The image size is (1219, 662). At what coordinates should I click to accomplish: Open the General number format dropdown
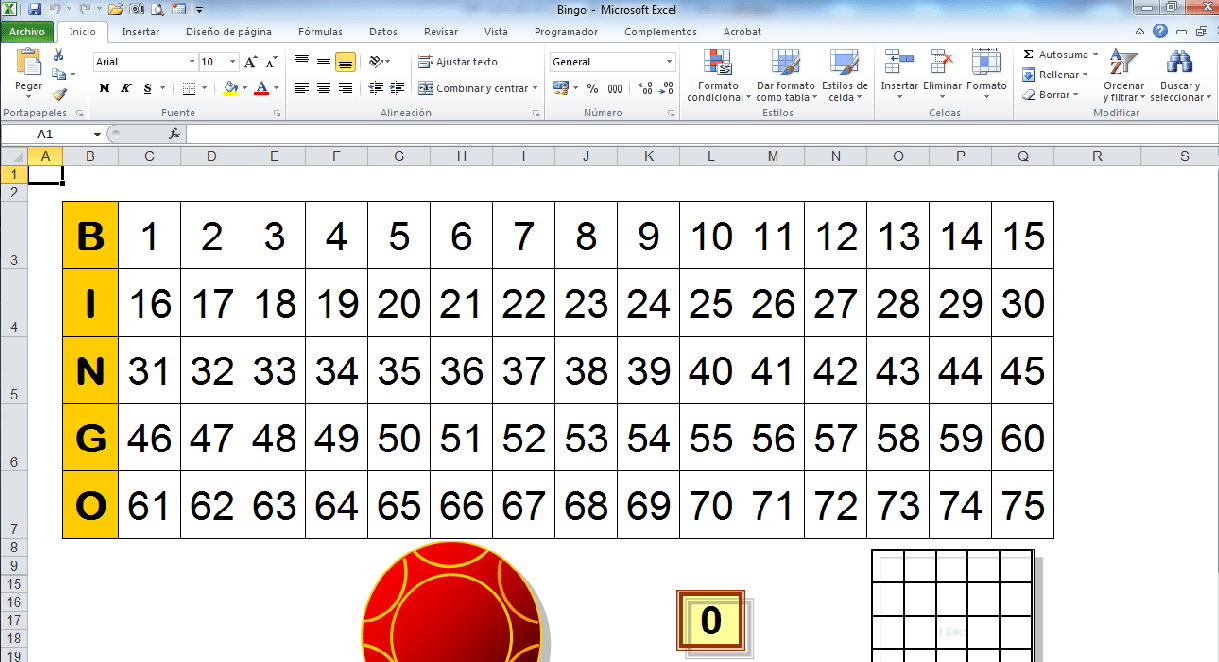coord(670,62)
